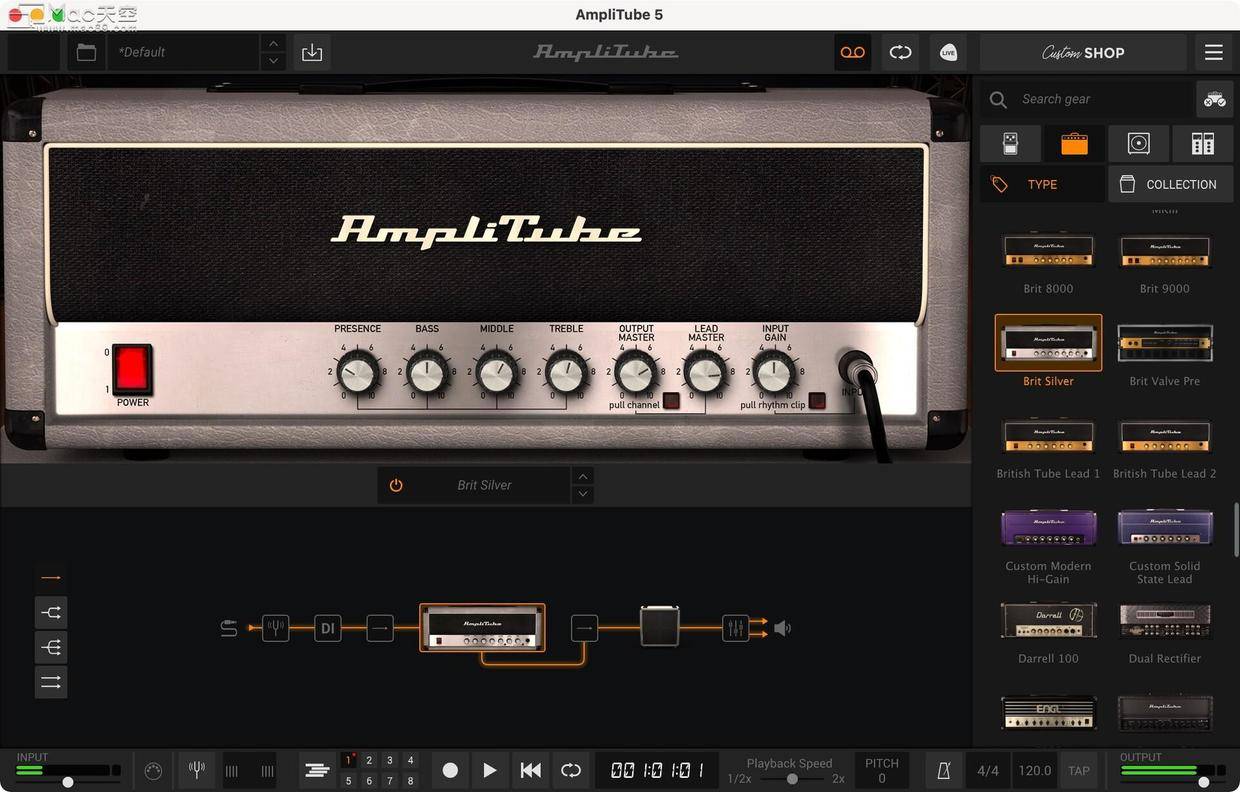
Task: Select the parallel signal routing layout
Action: pos(51,682)
